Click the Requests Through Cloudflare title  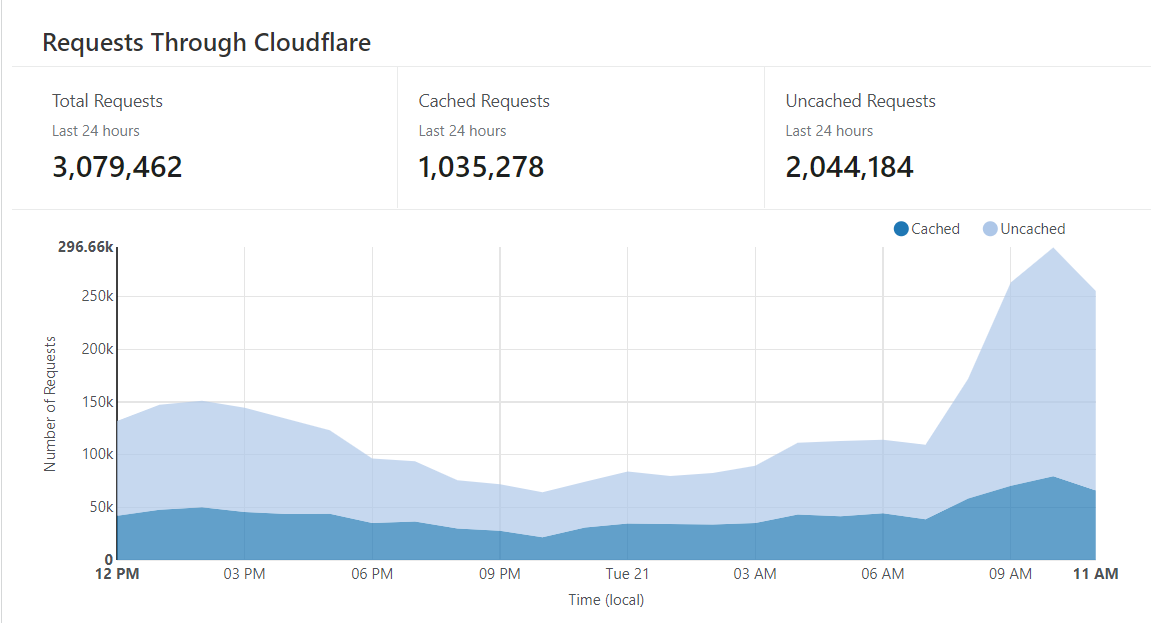pyautogui.click(x=206, y=43)
